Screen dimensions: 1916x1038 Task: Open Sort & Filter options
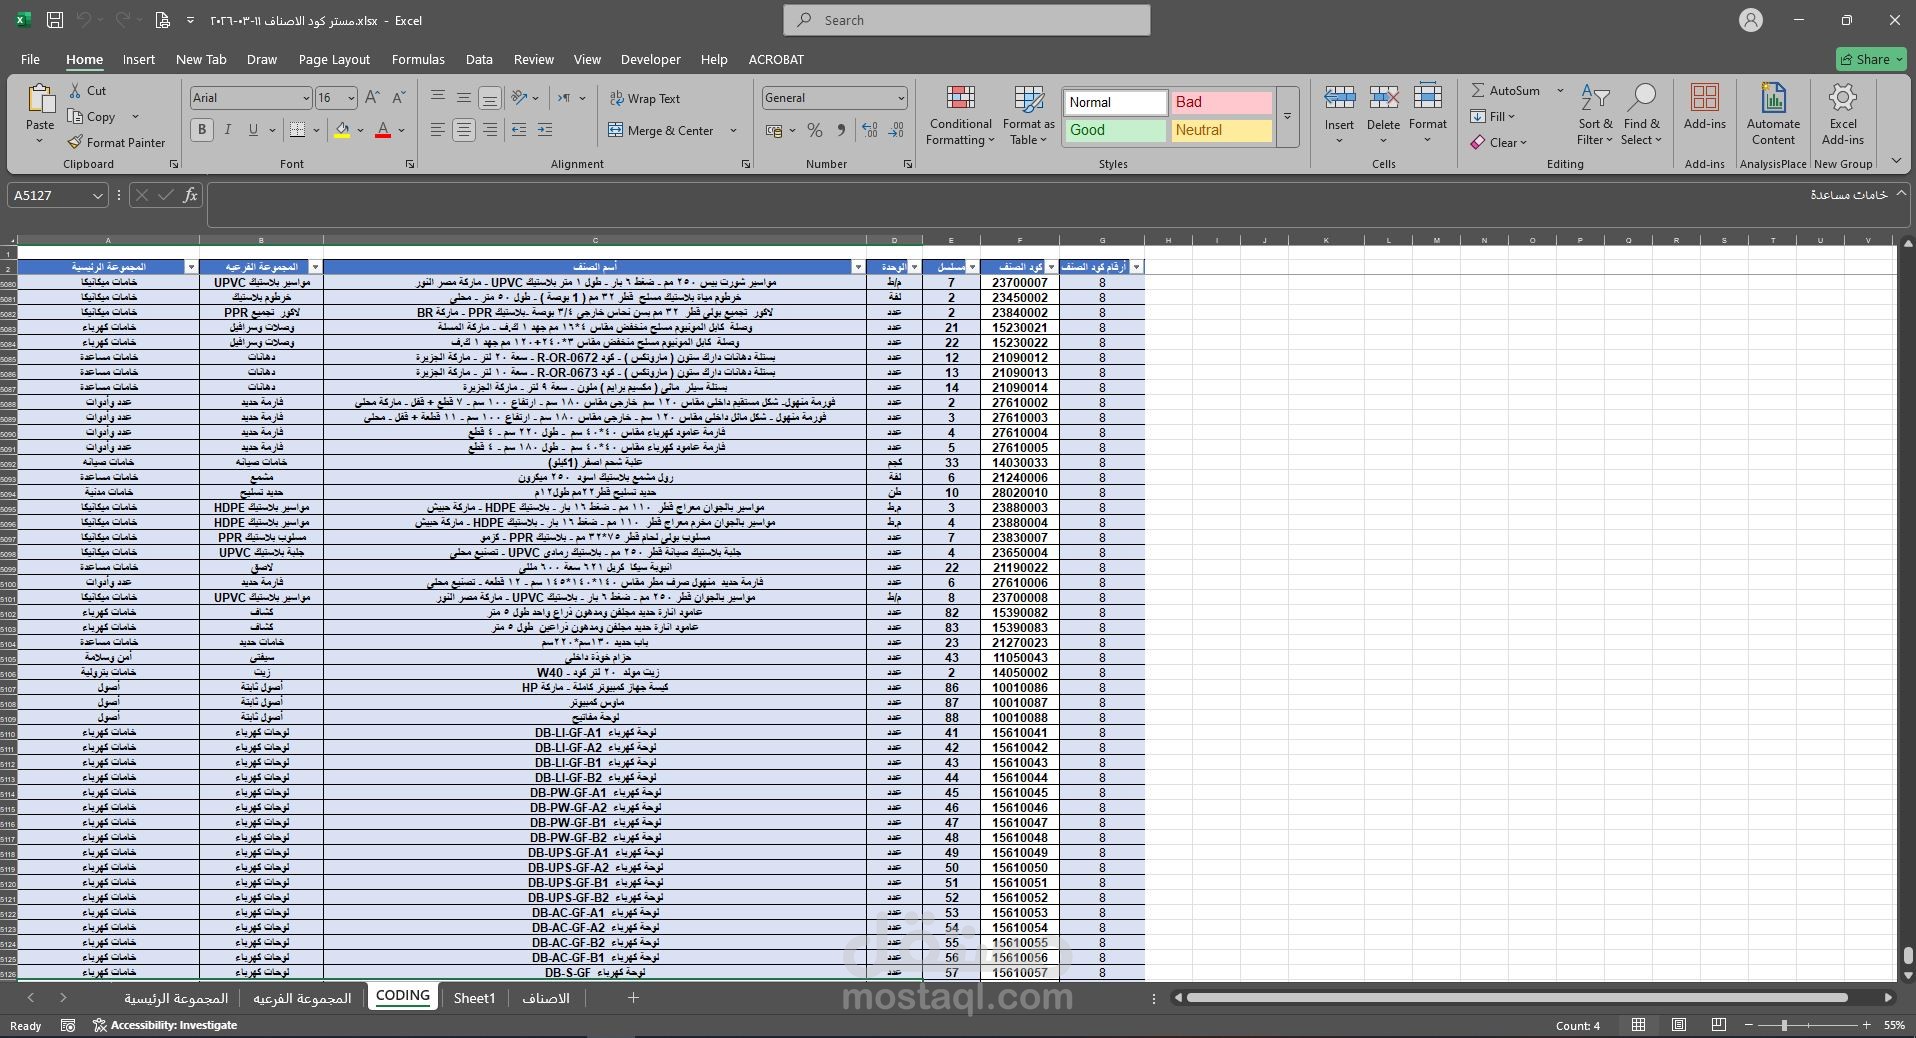1595,116
